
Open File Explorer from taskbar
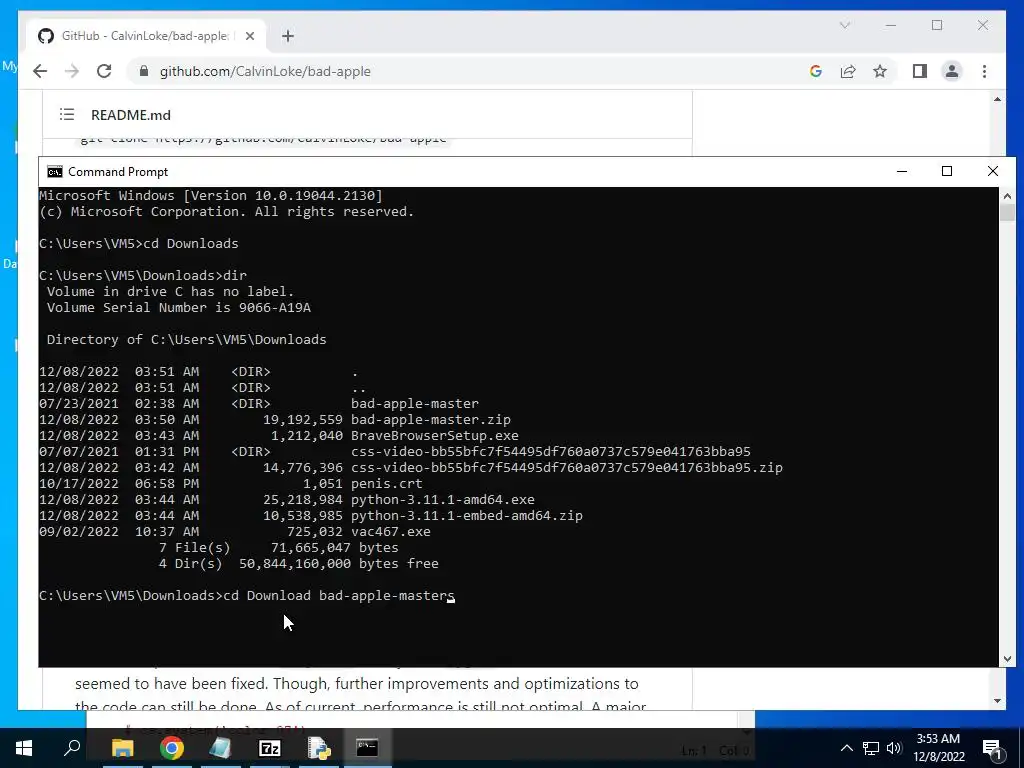click(122, 748)
